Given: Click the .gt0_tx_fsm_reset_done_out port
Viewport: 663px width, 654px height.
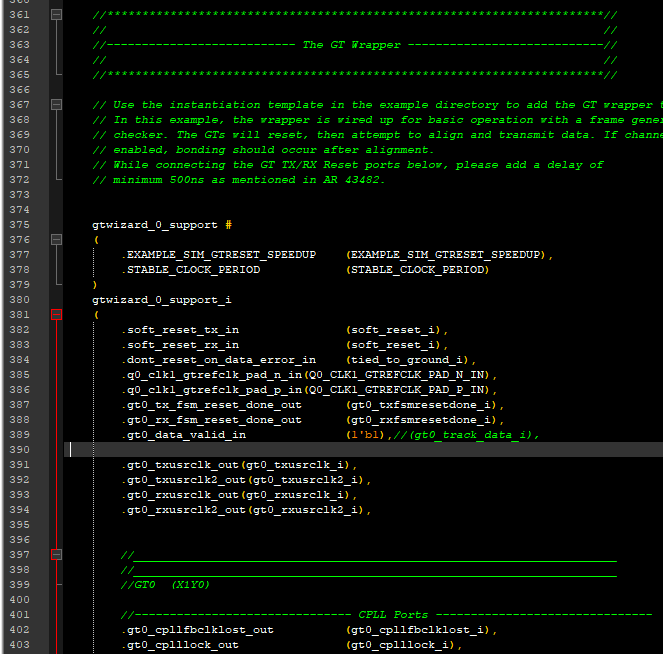Looking at the screenshot, I should 212,405.
